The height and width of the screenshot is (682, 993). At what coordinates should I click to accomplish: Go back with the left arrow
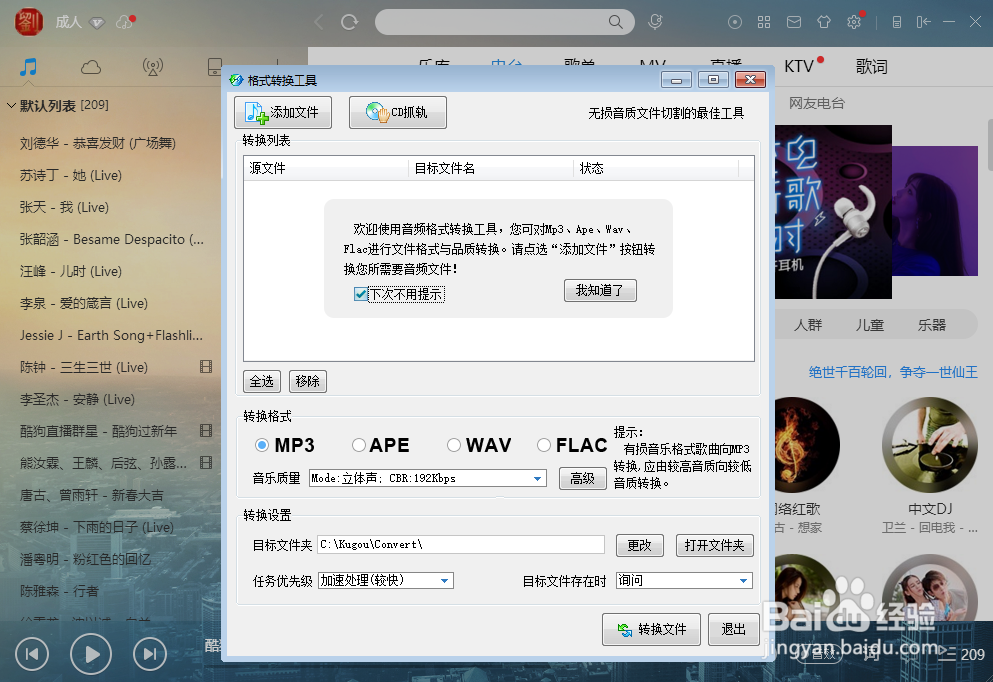319,23
